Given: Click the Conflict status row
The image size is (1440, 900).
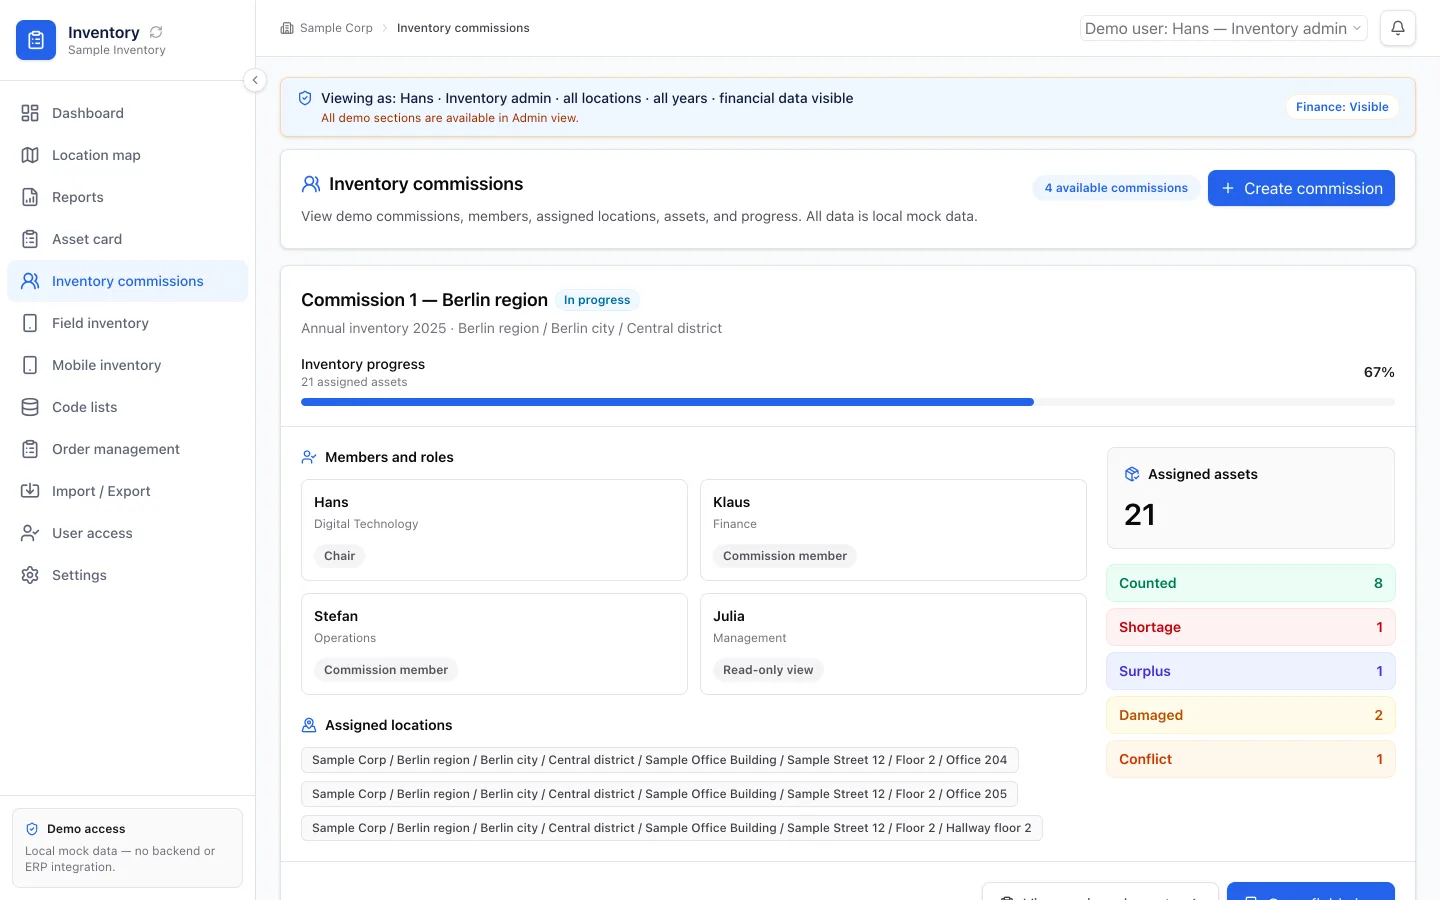Looking at the screenshot, I should click(x=1251, y=759).
